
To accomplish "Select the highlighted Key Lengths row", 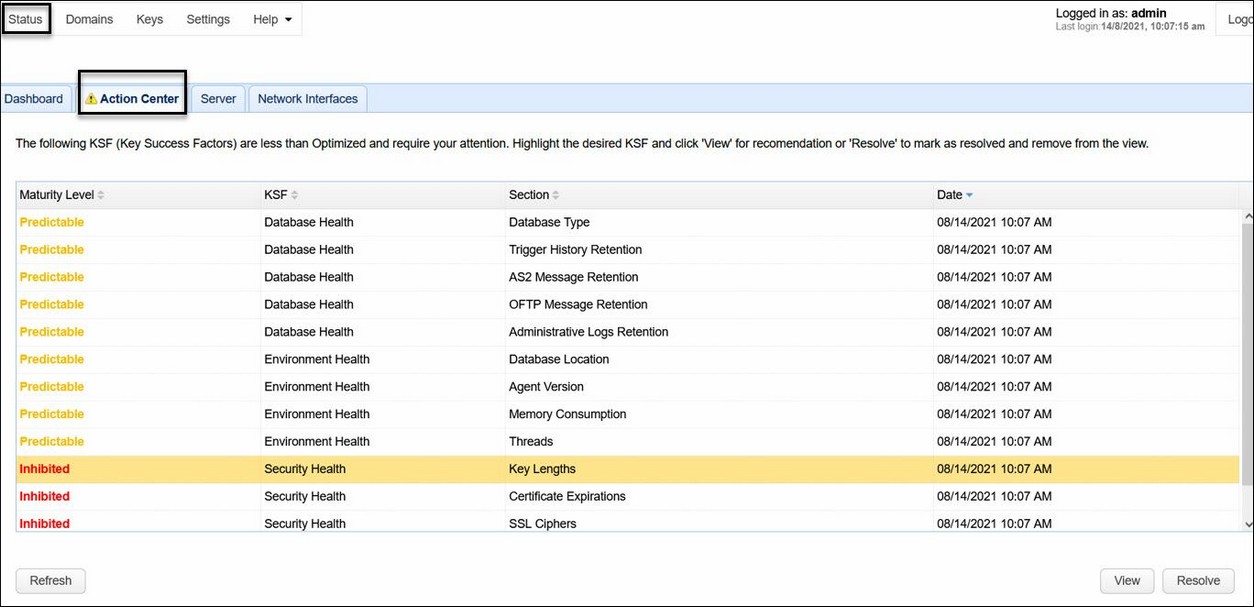I will pyautogui.click(x=628, y=469).
